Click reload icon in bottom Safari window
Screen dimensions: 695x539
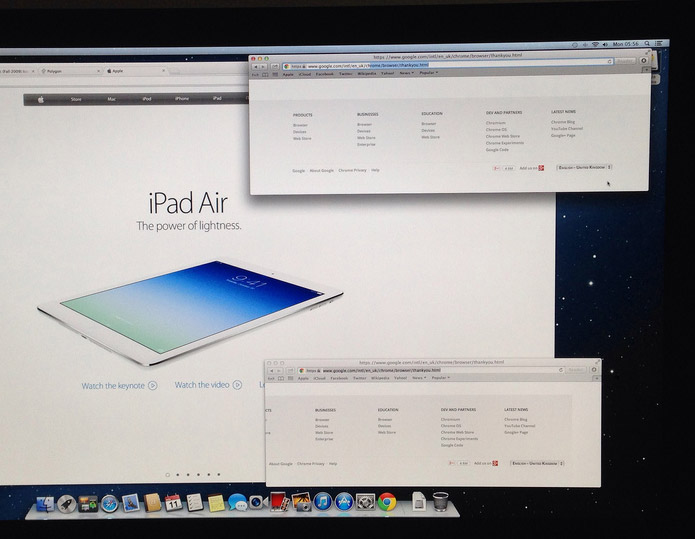(x=561, y=370)
